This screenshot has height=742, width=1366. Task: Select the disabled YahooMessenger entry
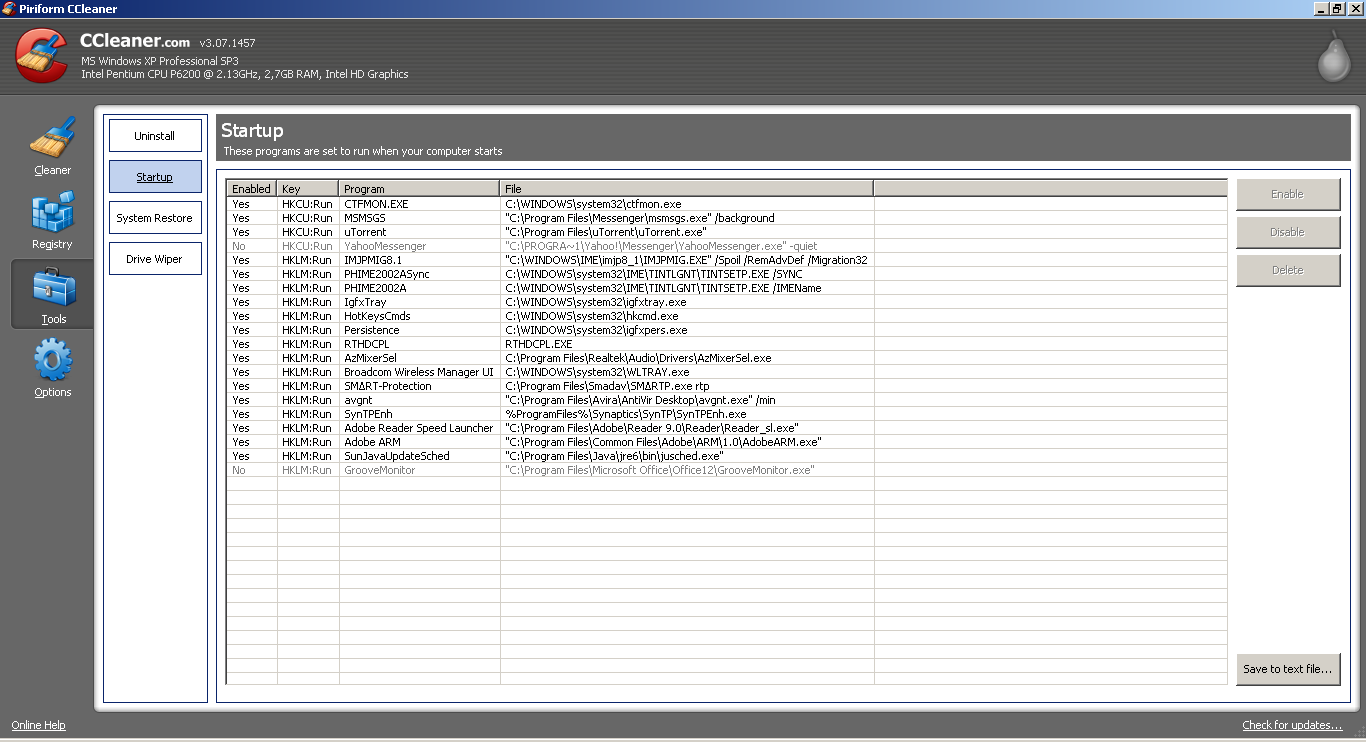point(385,246)
